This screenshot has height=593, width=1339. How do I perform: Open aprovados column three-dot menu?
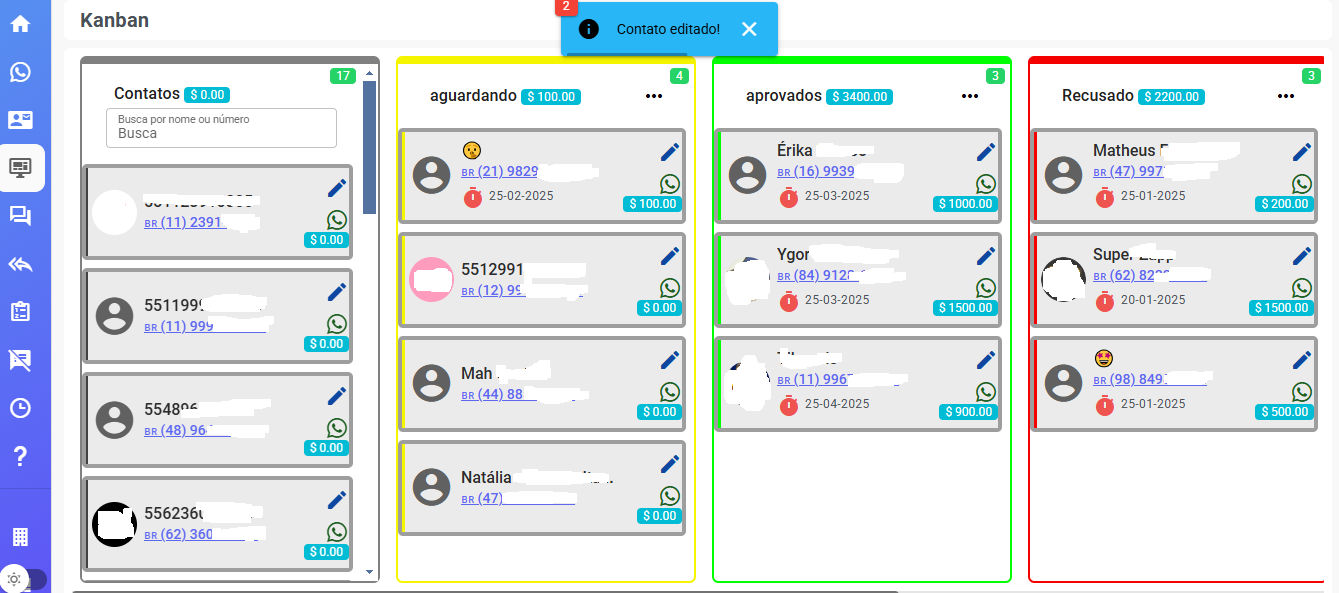(x=970, y=96)
